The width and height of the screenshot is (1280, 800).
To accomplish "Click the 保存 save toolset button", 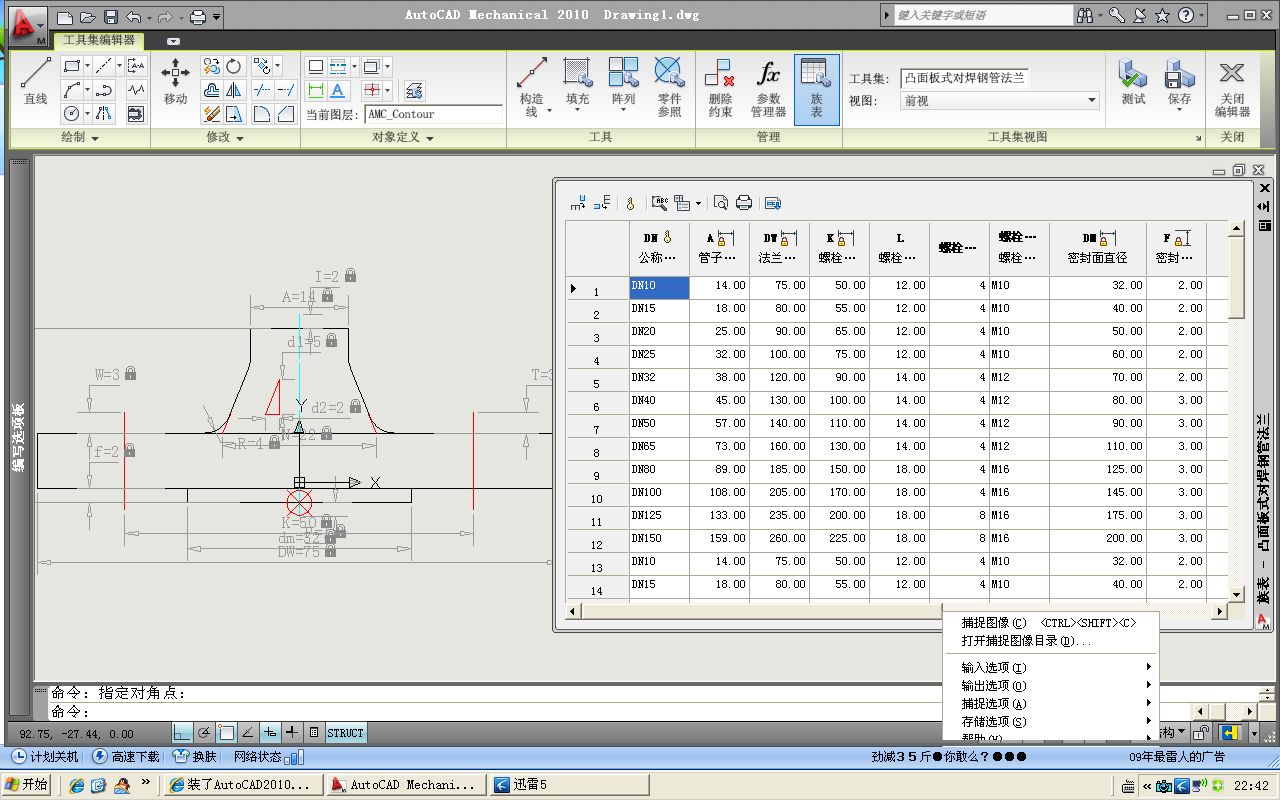I will (1179, 81).
